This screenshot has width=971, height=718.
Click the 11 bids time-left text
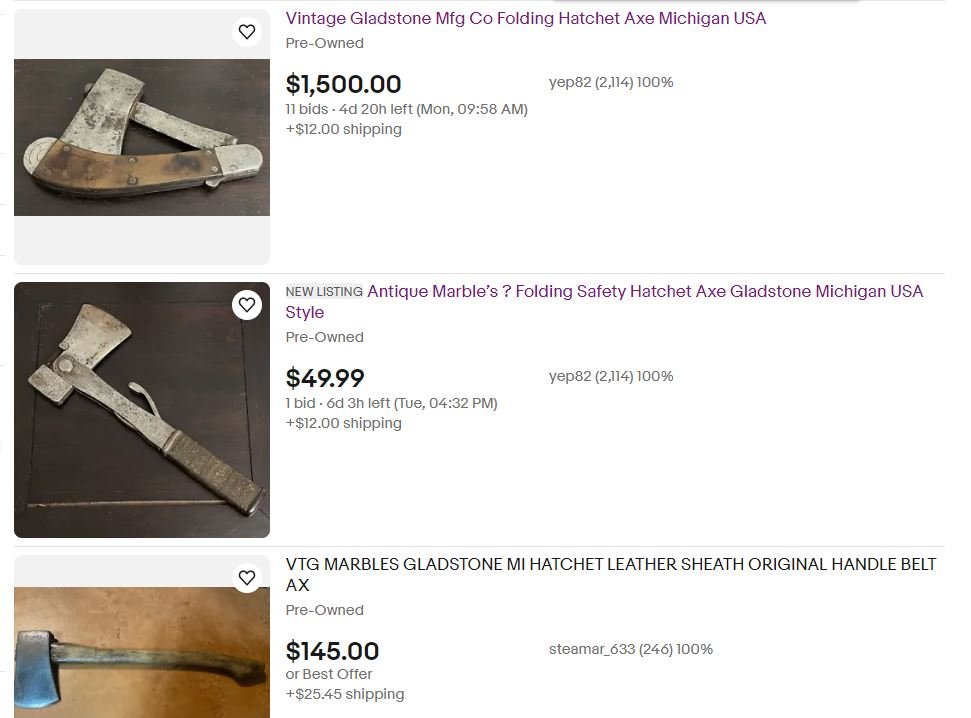pyautogui.click(x=406, y=109)
